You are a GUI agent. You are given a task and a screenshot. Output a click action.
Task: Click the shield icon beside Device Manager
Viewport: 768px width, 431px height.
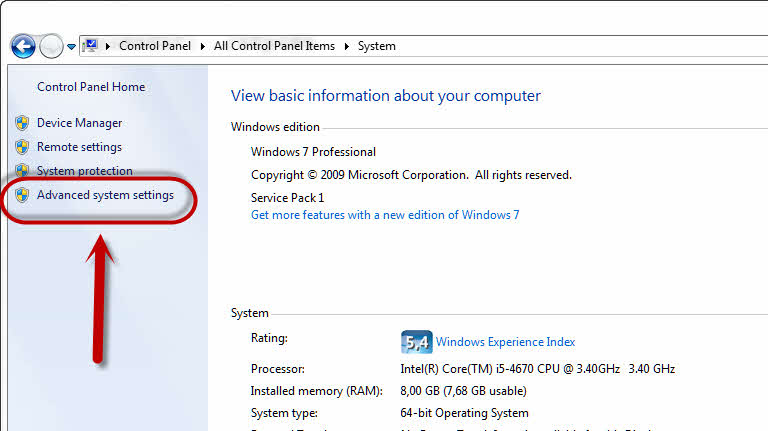22,123
